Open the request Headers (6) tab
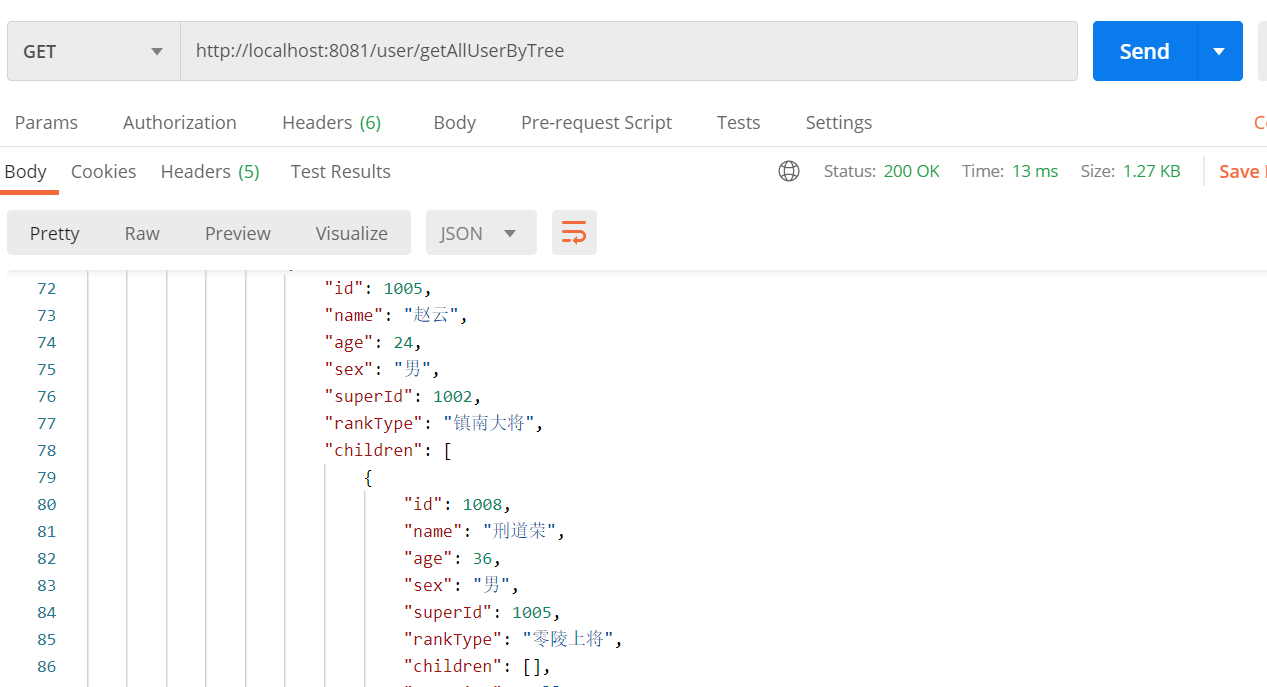 point(331,122)
